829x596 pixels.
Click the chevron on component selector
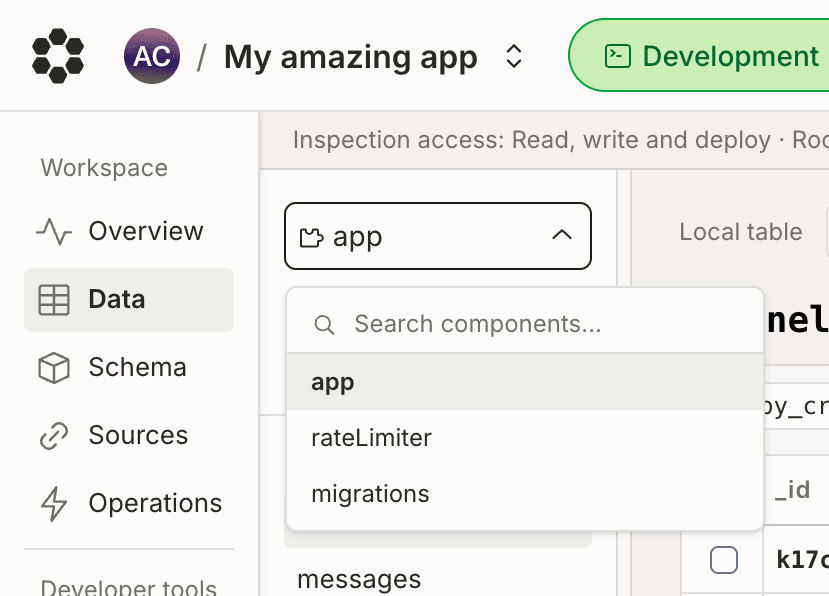562,235
